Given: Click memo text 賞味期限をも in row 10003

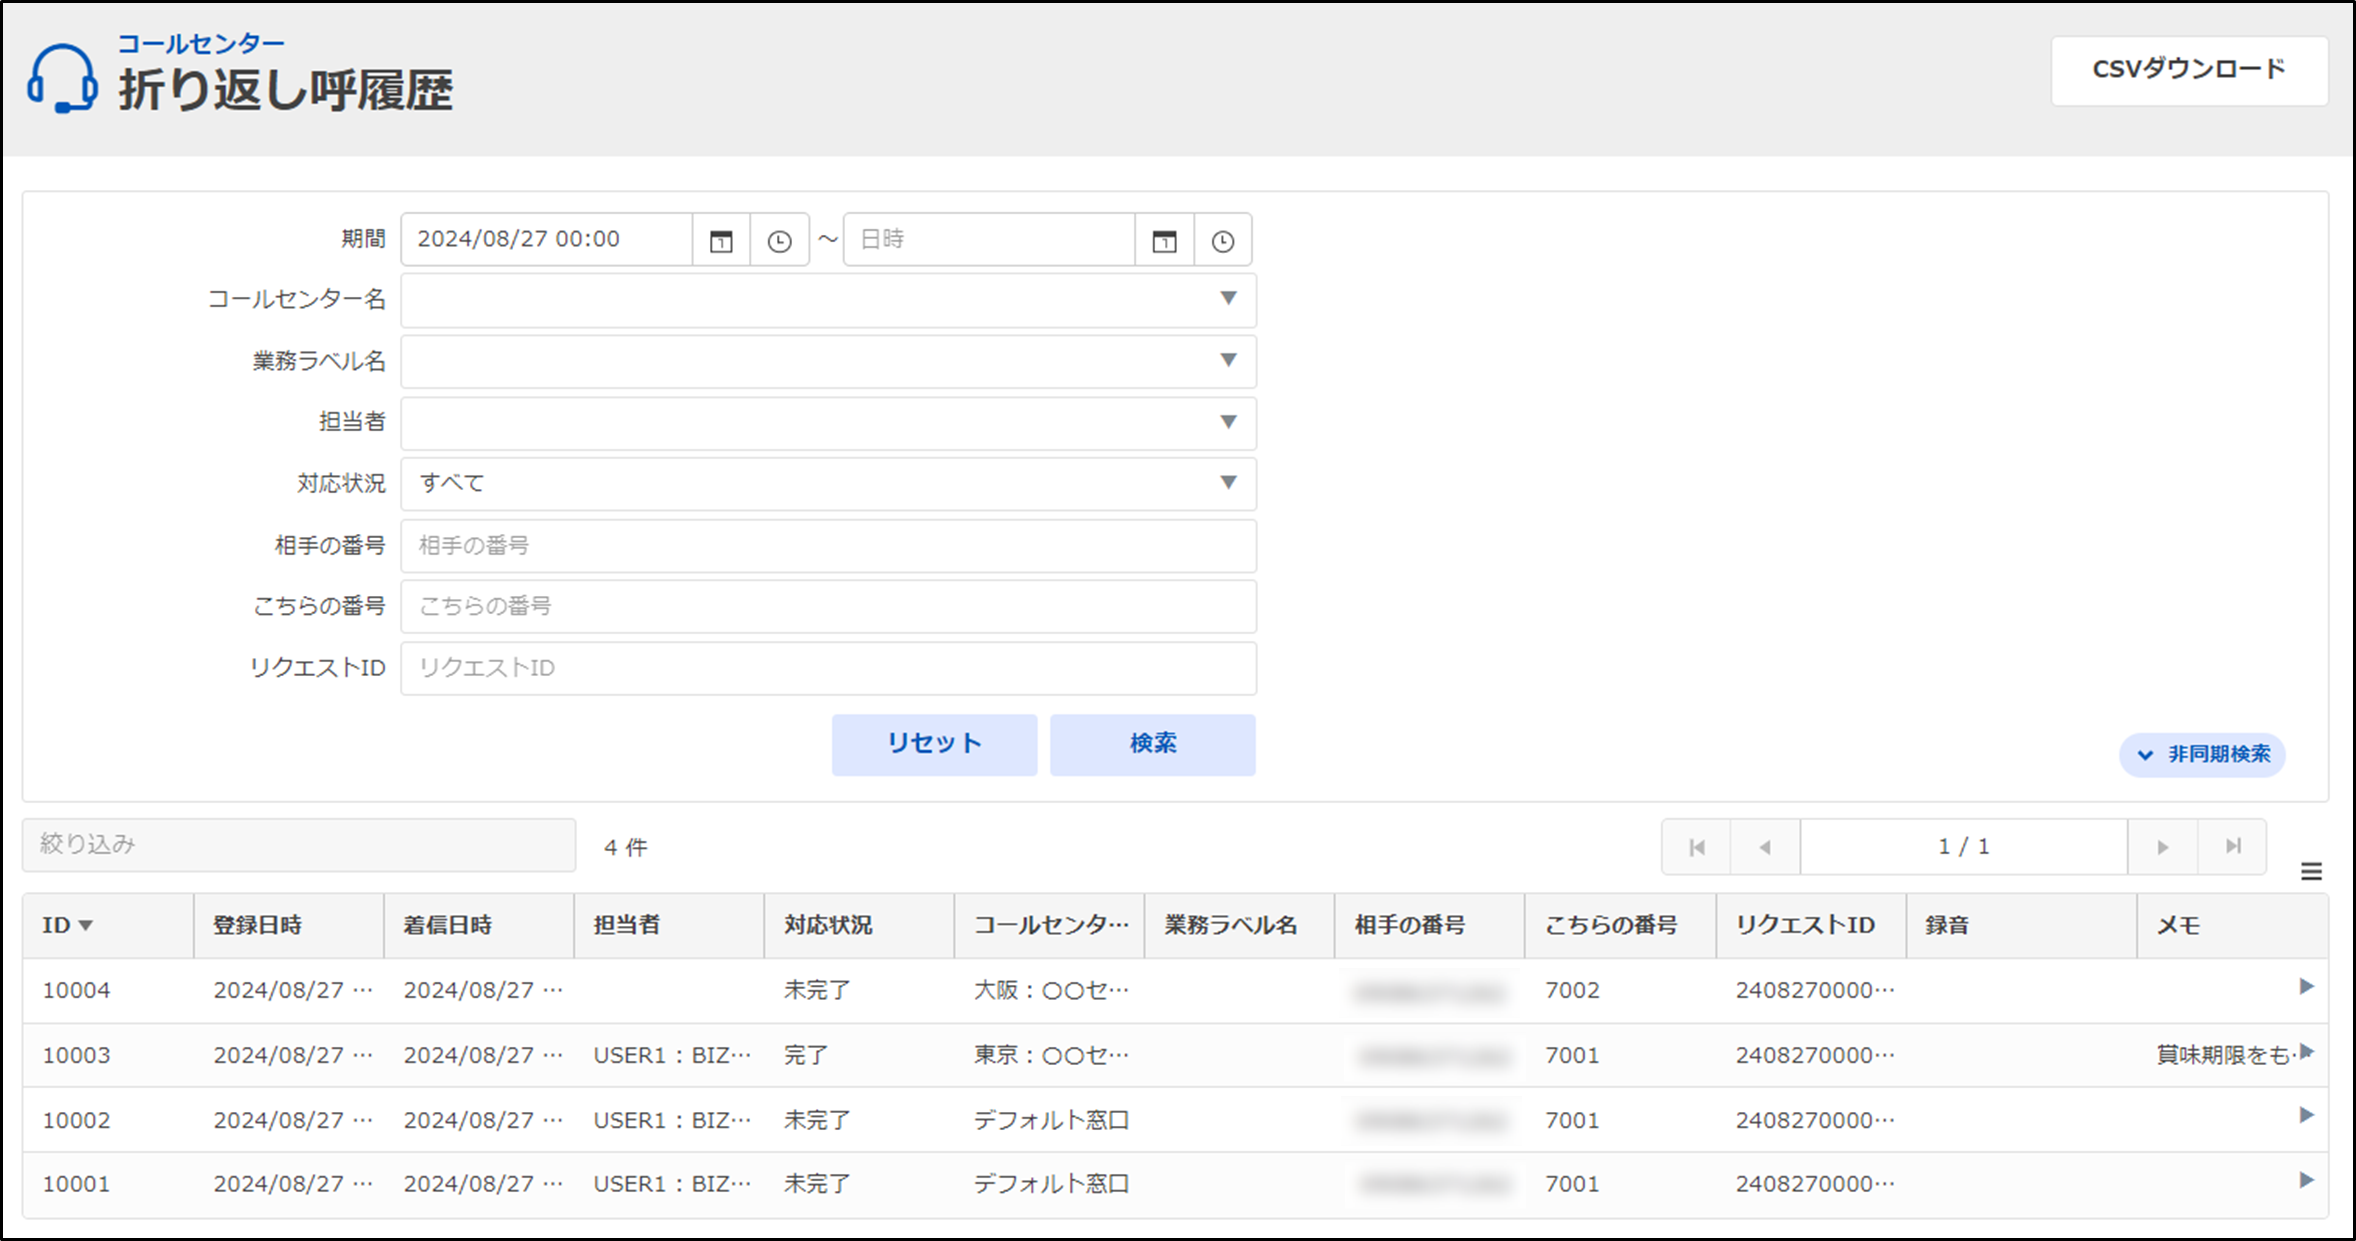Looking at the screenshot, I should tap(2225, 1055).
